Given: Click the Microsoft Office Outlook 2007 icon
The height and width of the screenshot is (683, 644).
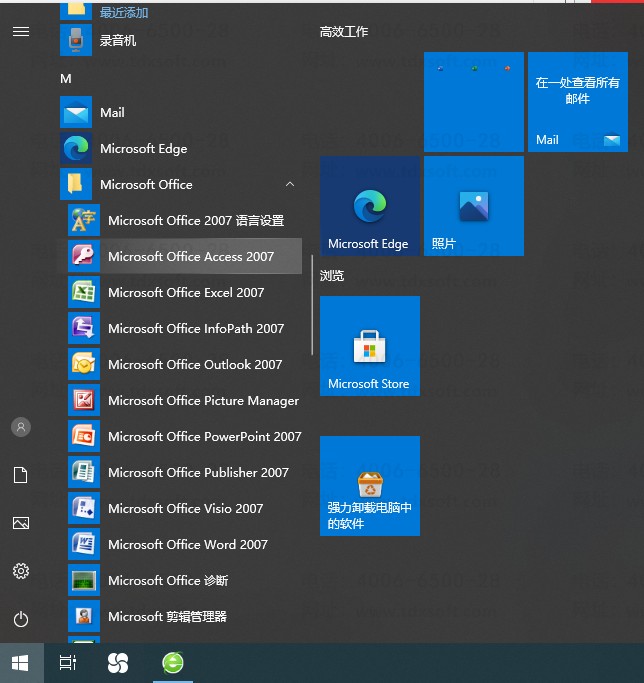Looking at the screenshot, I should [x=83, y=364].
